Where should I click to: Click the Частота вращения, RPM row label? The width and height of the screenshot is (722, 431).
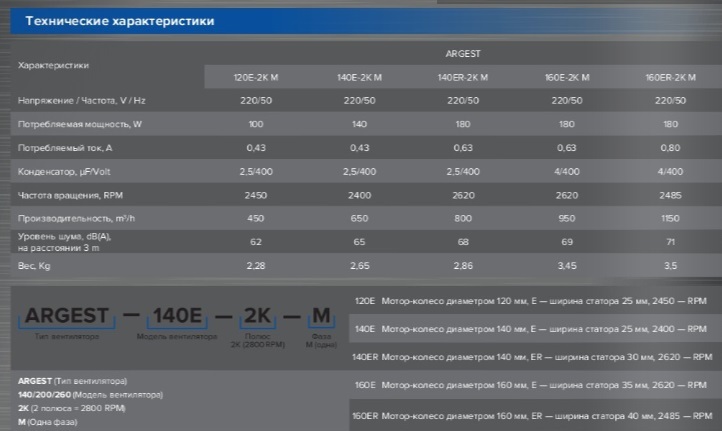(62, 194)
